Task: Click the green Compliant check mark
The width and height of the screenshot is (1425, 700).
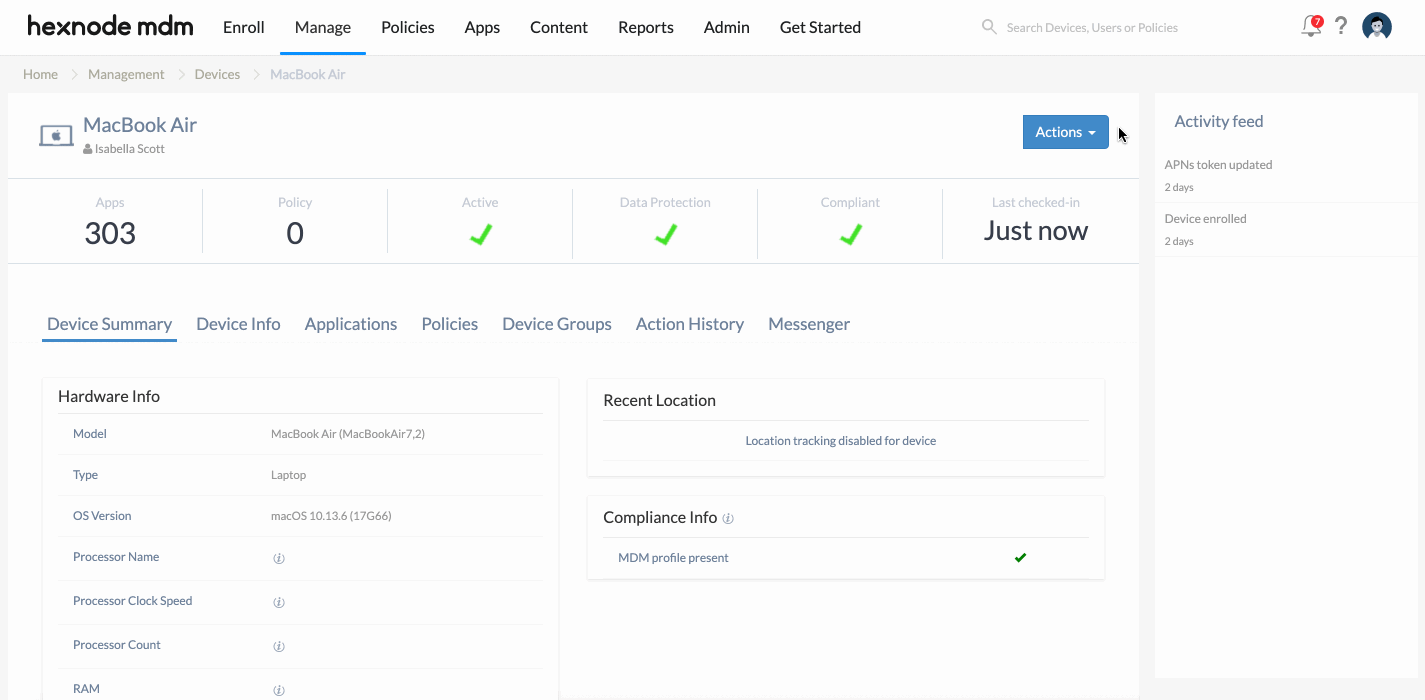Action: point(850,234)
